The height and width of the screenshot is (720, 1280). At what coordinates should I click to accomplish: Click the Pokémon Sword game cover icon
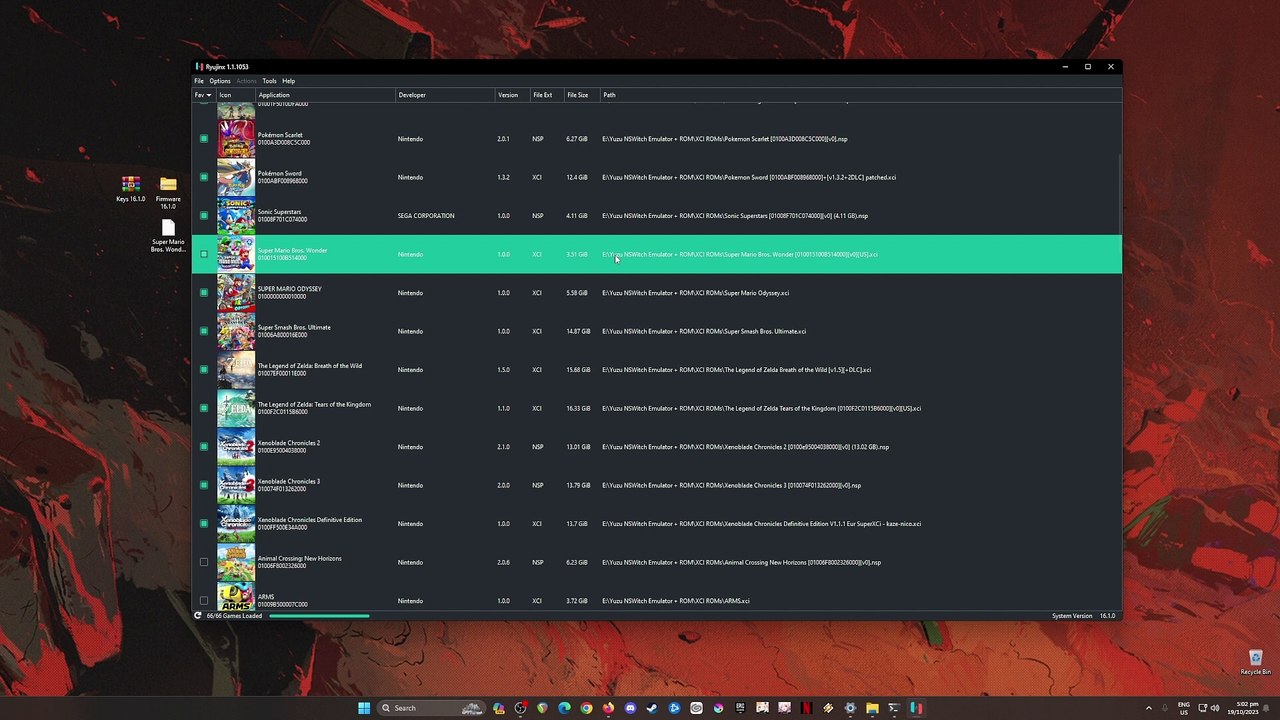click(236, 177)
